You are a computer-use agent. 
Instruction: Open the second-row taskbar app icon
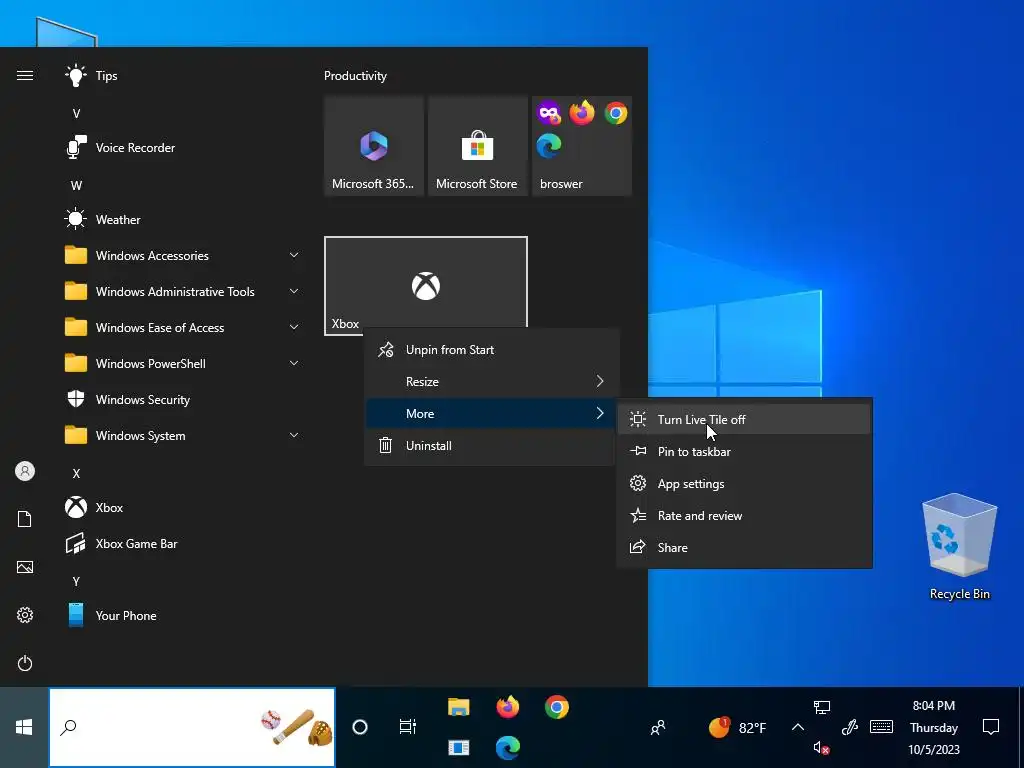(x=458, y=747)
